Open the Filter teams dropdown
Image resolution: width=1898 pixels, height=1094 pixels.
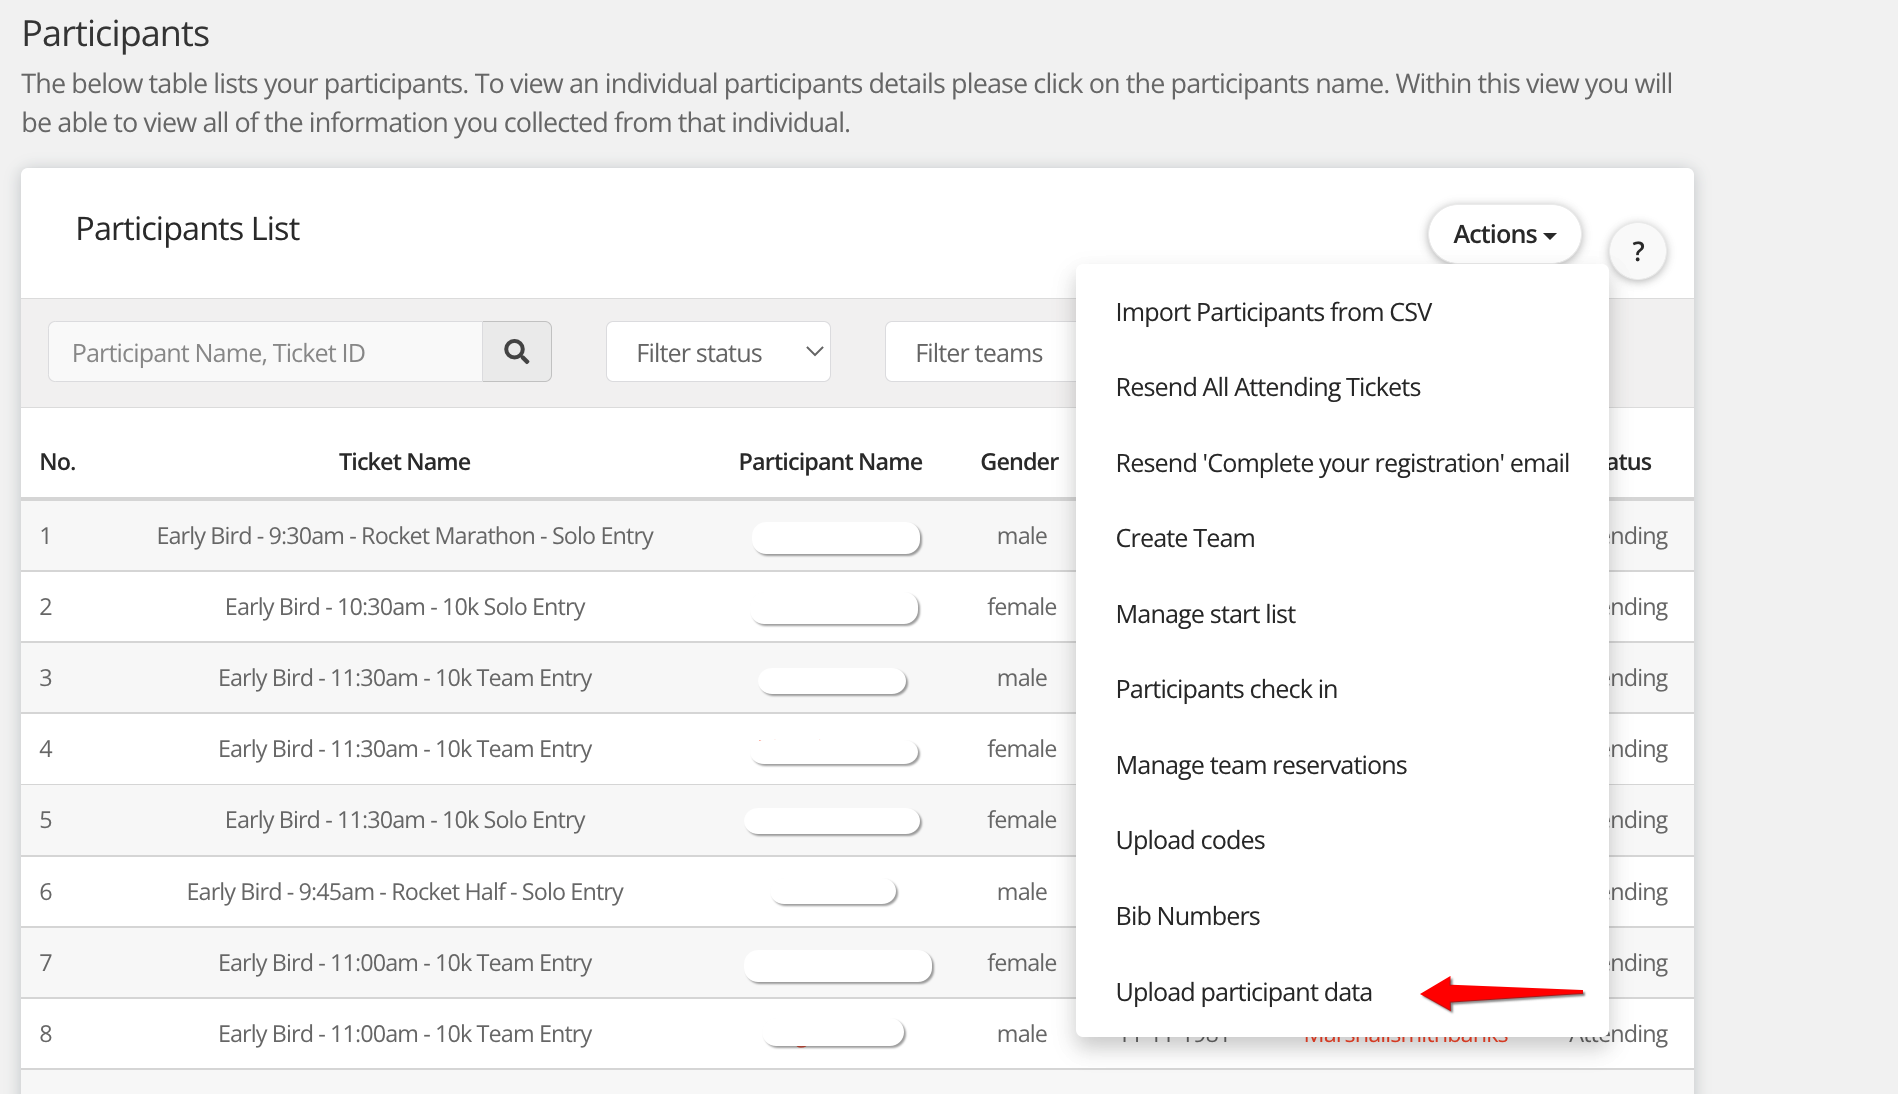point(978,352)
